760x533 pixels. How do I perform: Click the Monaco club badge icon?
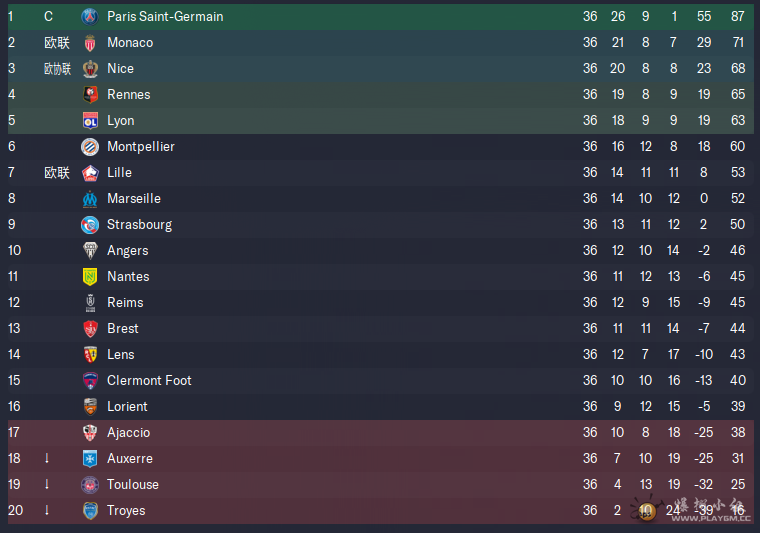tap(90, 43)
